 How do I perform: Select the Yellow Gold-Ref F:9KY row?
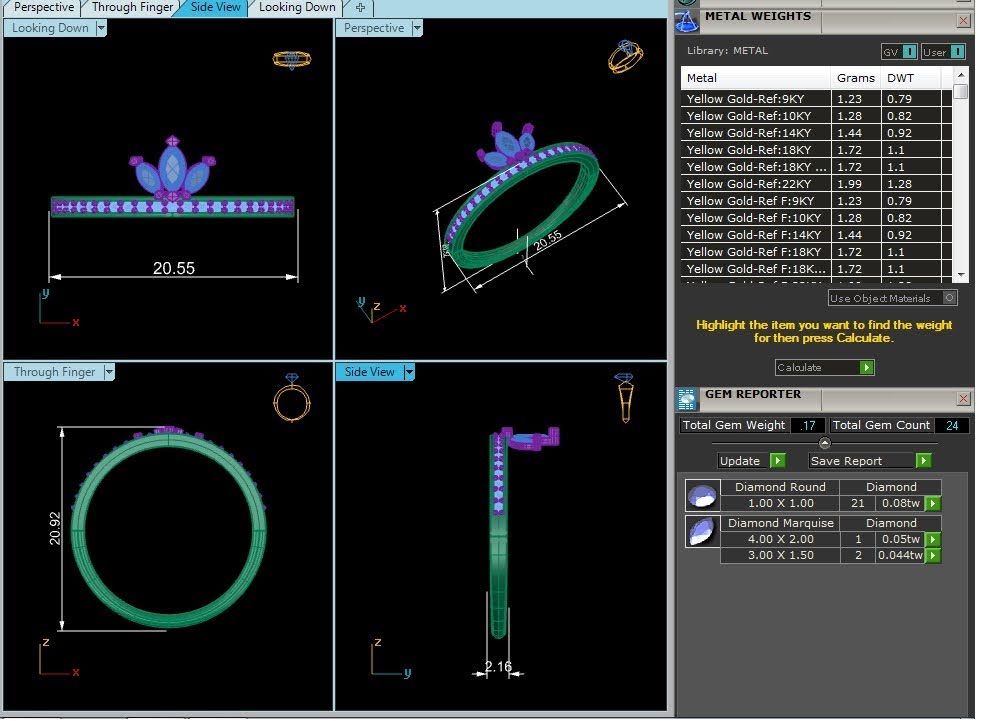[x=816, y=201]
